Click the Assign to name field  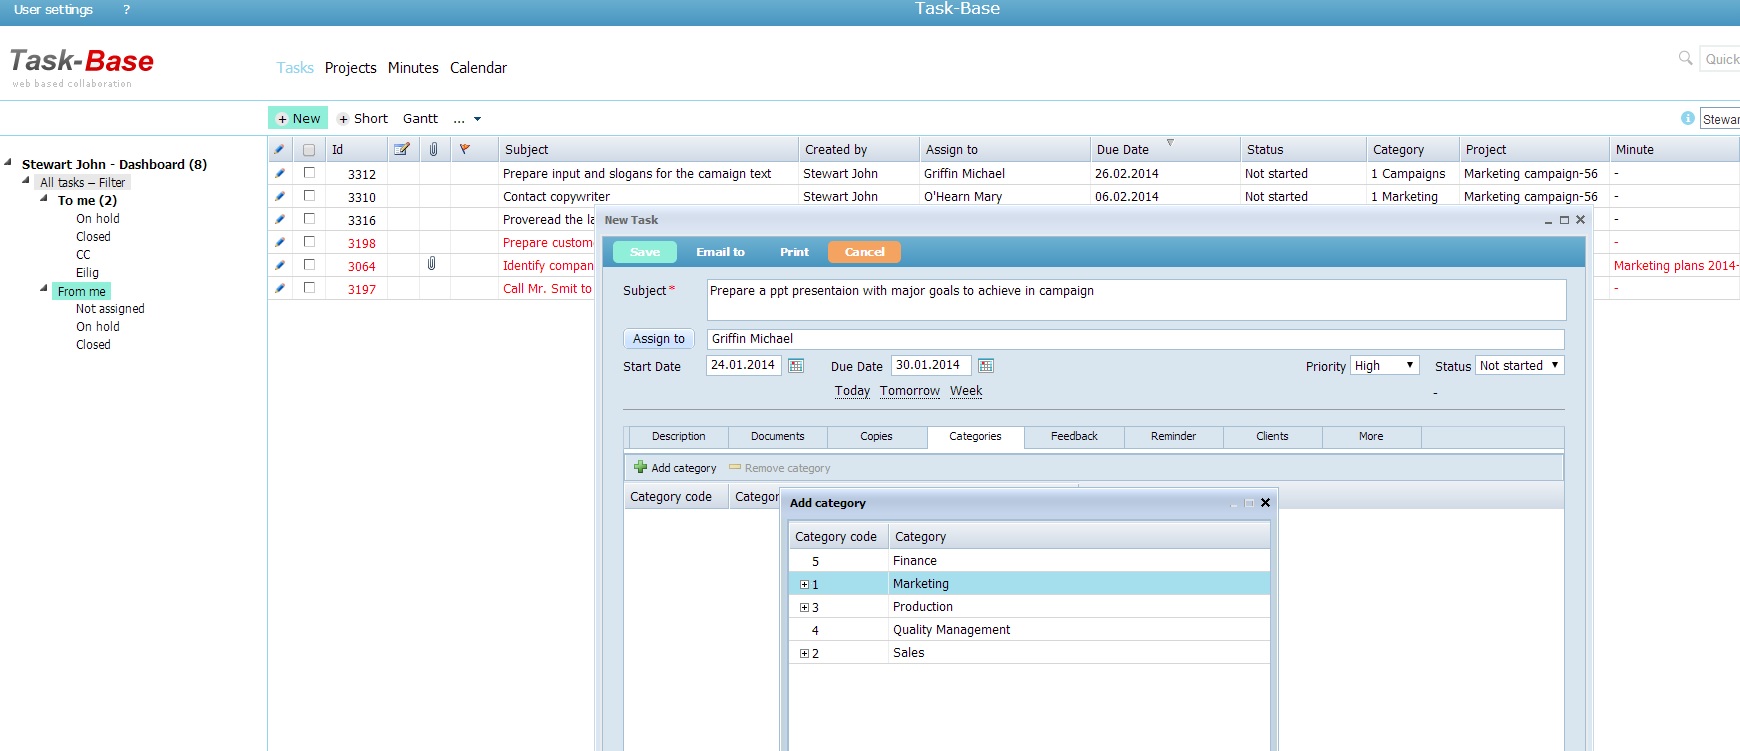pos(1135,339)
